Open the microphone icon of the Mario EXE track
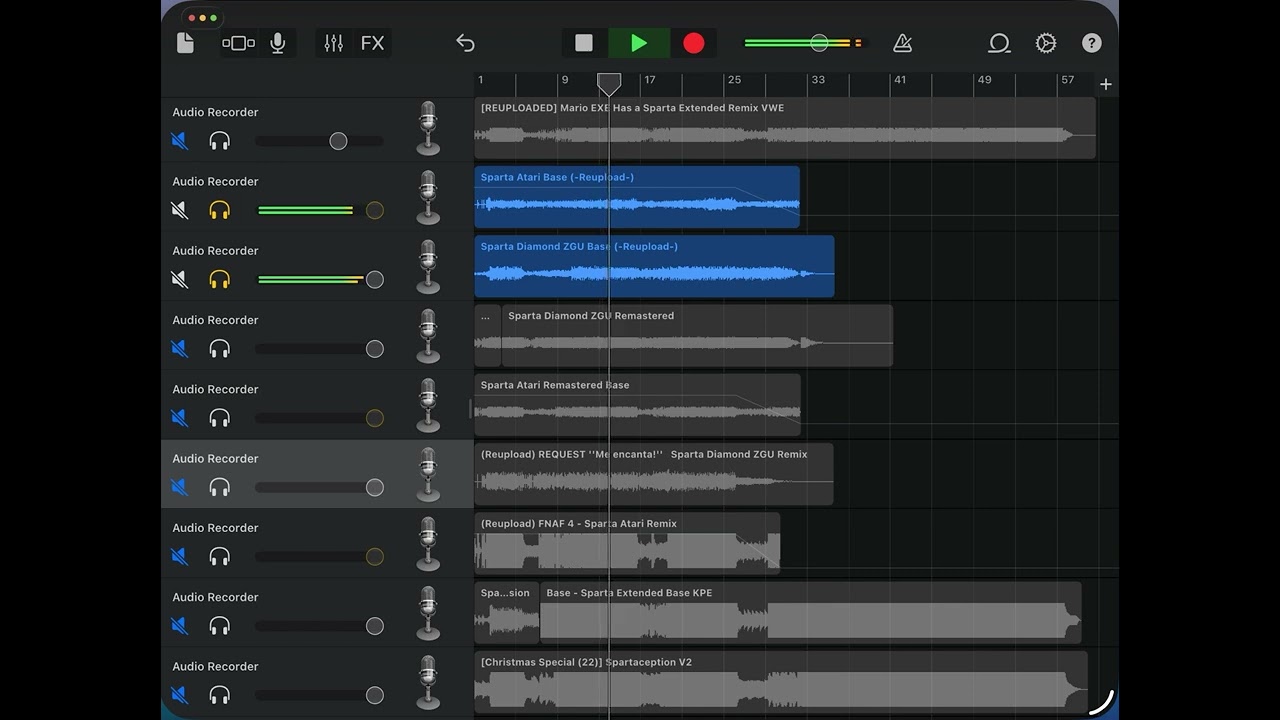This screenshot has width=1280, height=720. [x=428, y=128]
